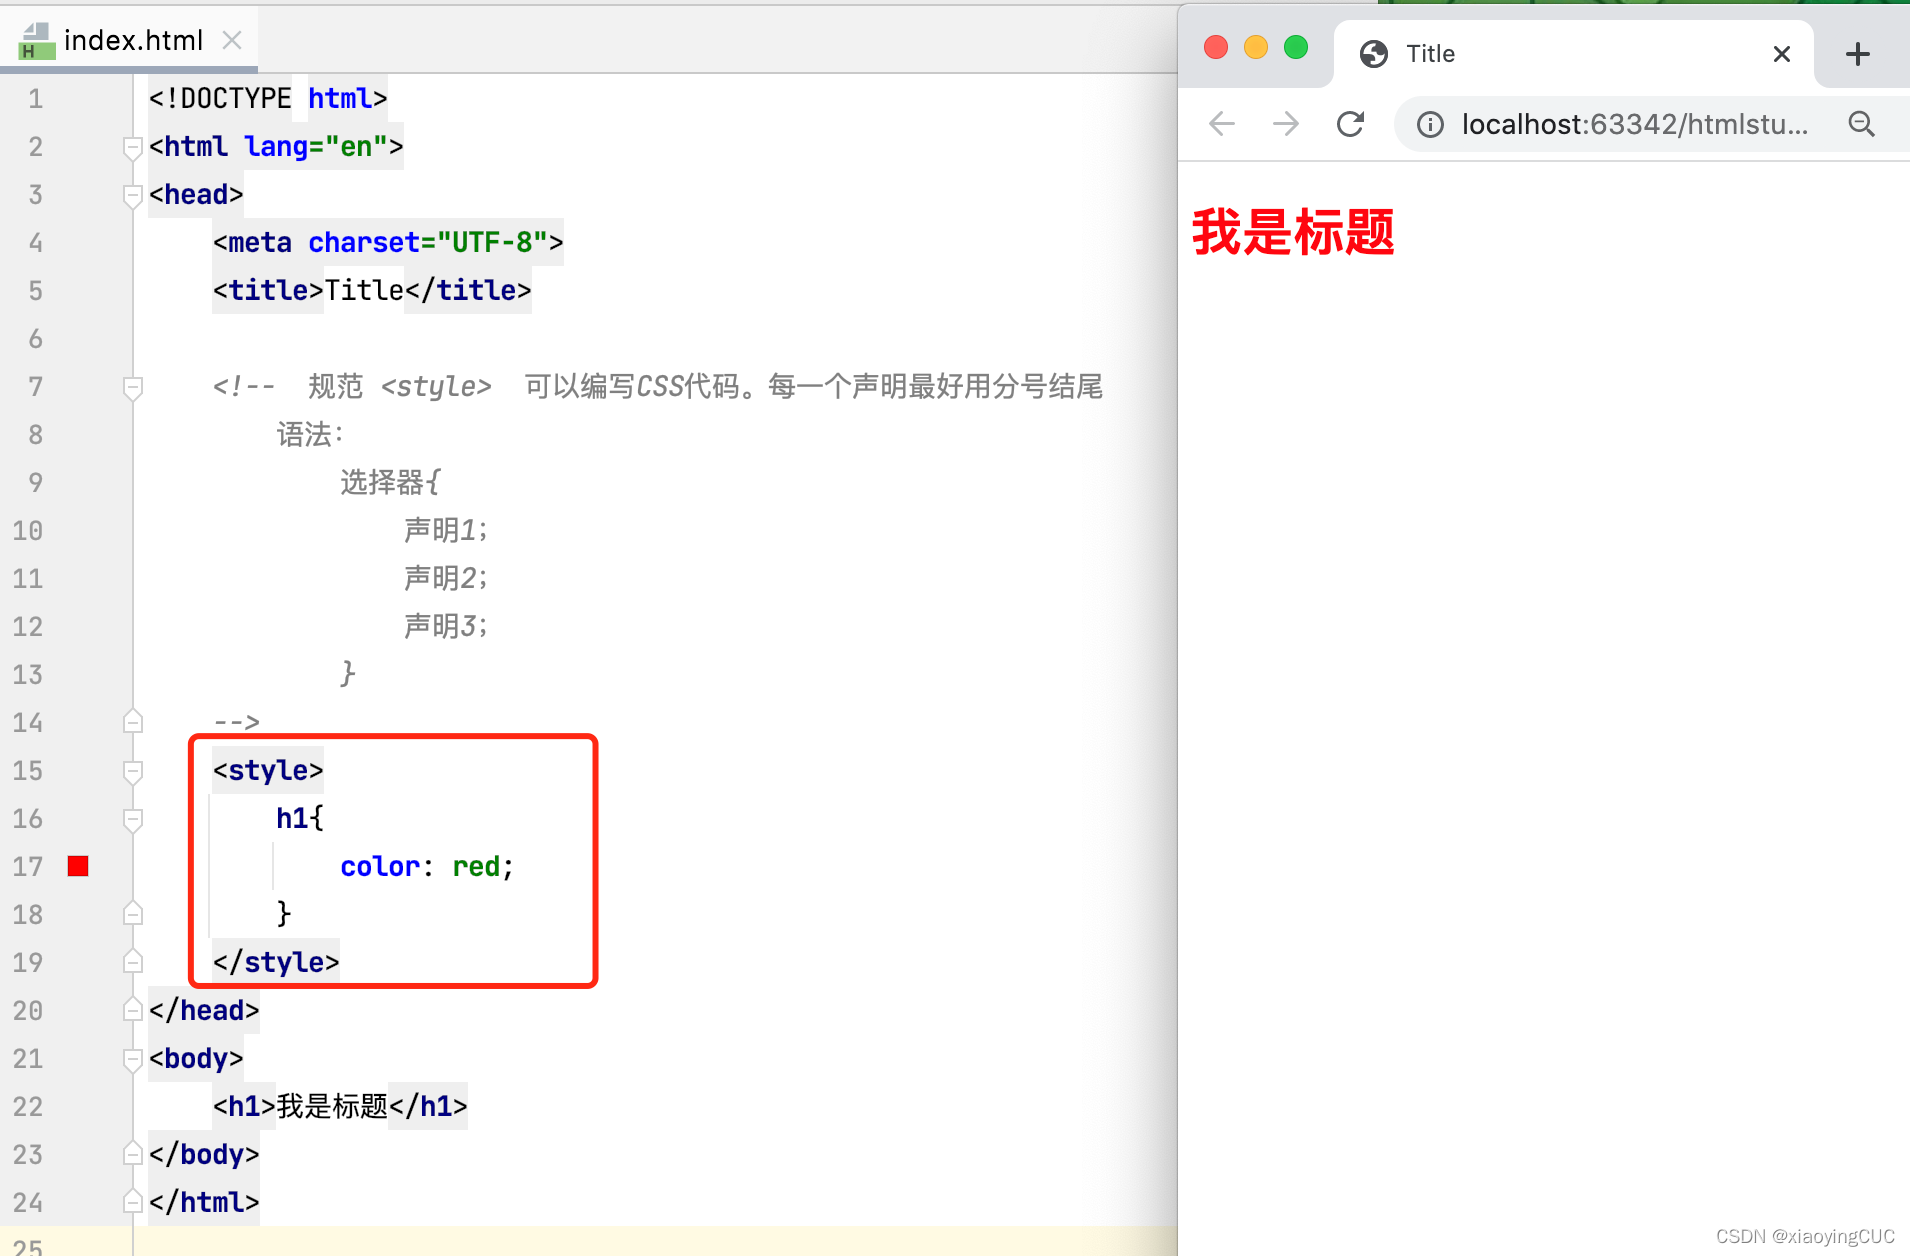This screenshot has height=1256, width=1910.
Task: Click the red close window button in browser
Action: click(x=1216, y=47)
